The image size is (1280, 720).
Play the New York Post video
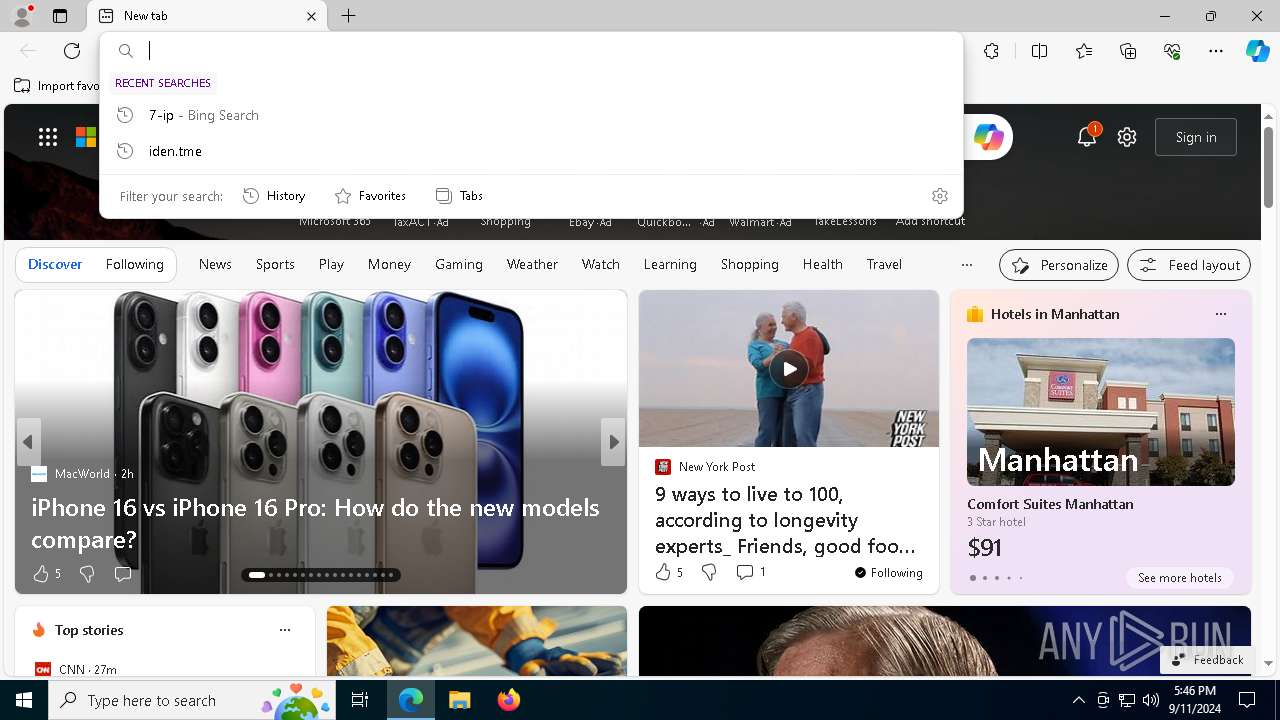click(789, 369)
